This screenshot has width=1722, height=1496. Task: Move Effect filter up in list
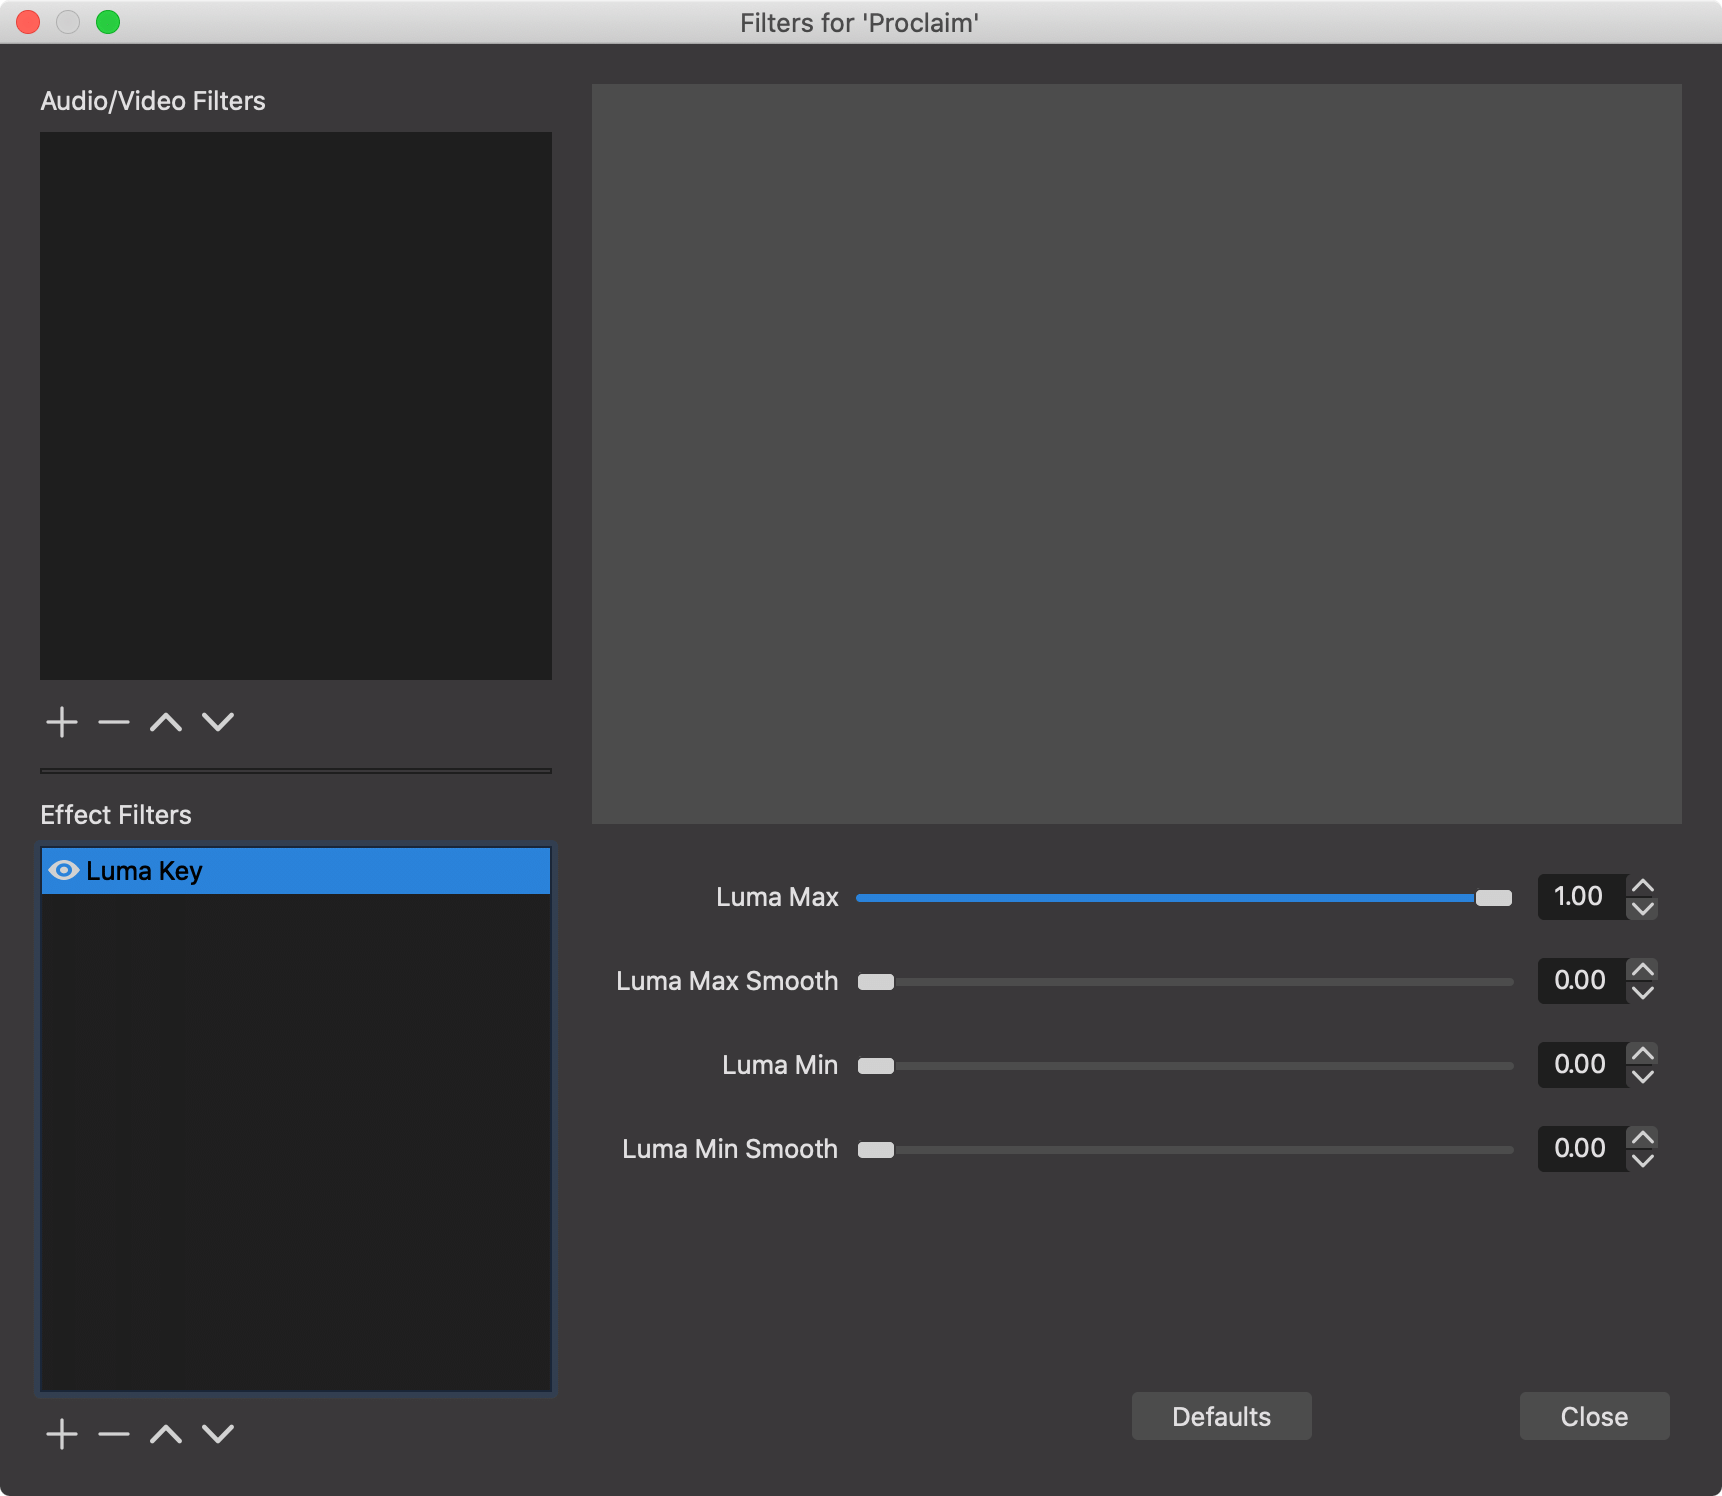tap(166, 1434)
